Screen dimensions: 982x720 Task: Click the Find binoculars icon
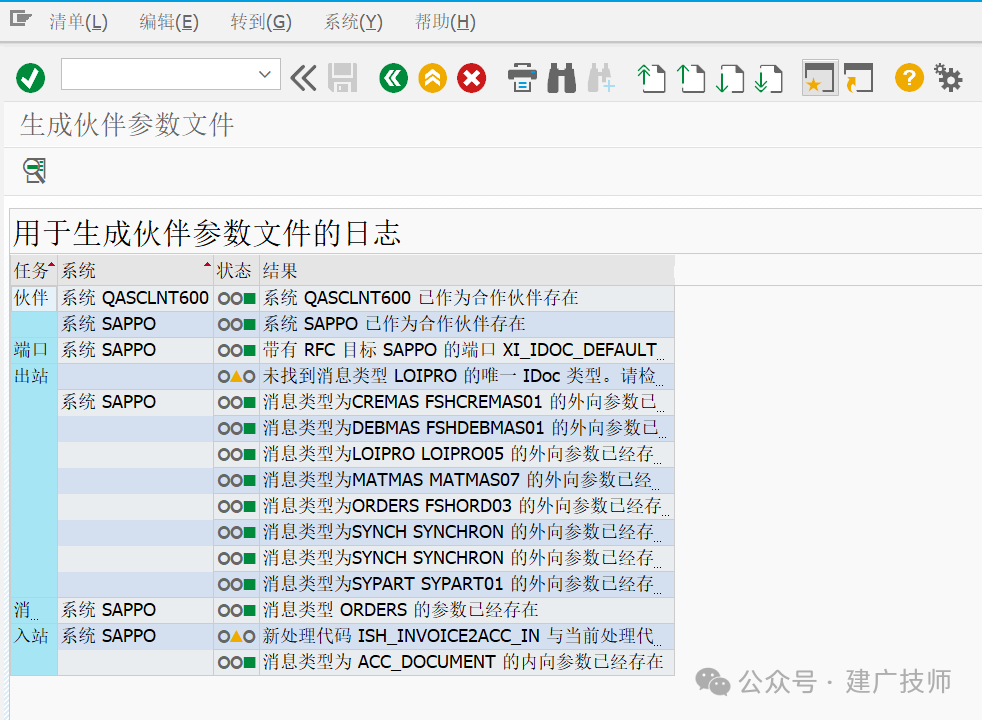click(x=561, y=78)
